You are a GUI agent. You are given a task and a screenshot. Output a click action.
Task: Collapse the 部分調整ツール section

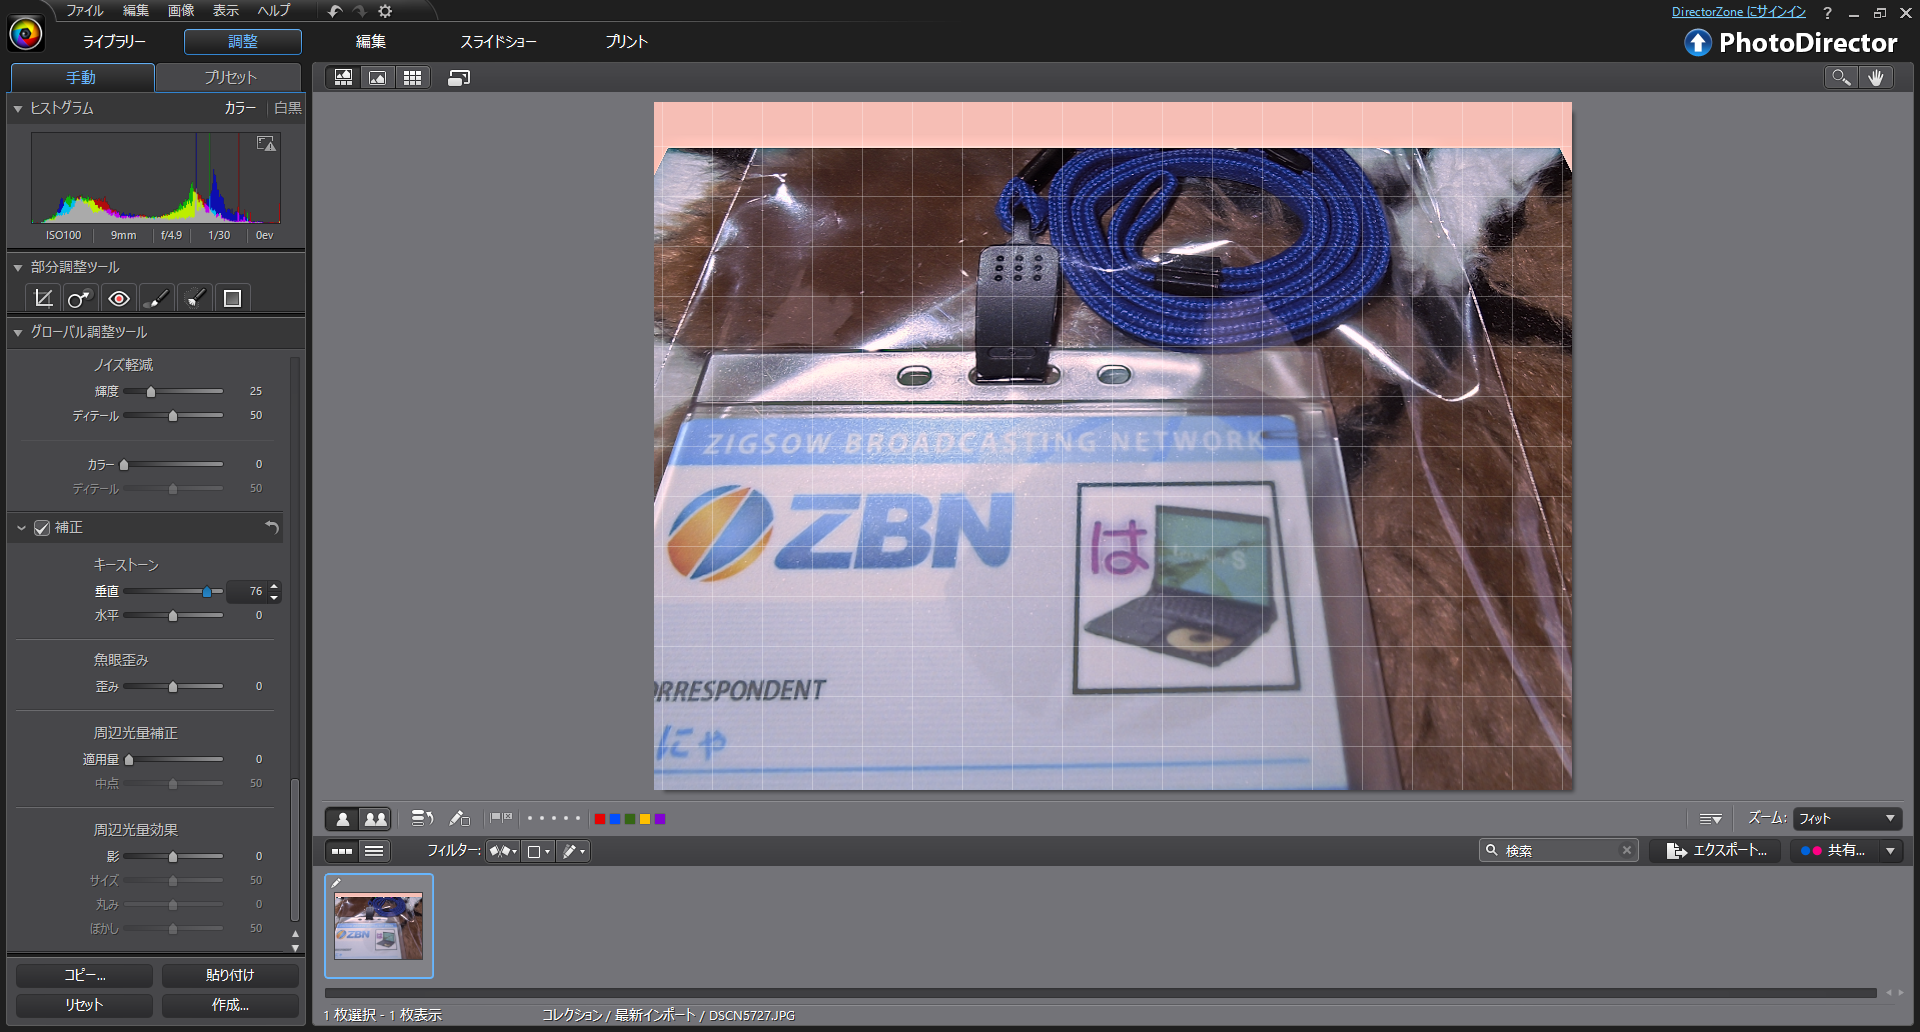18,267
